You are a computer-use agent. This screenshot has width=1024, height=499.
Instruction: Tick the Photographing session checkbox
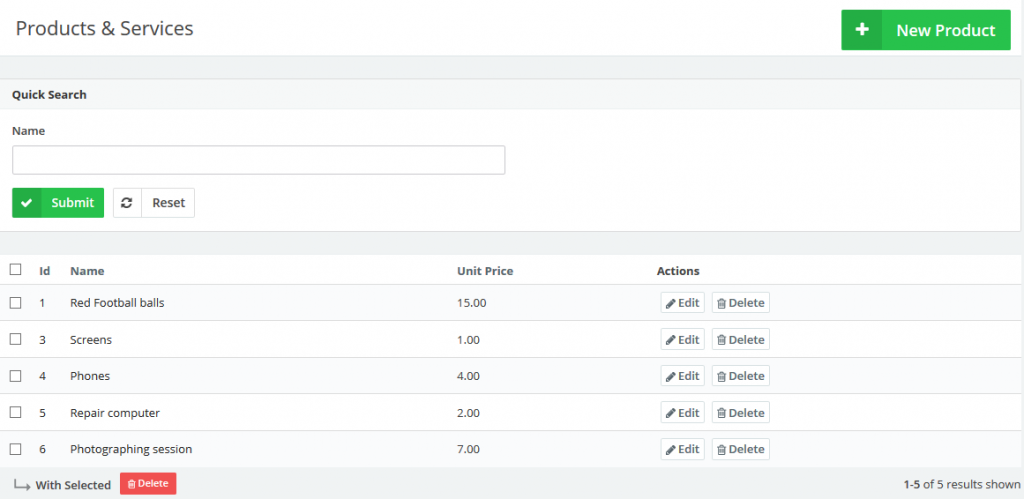tap(15, 449)
